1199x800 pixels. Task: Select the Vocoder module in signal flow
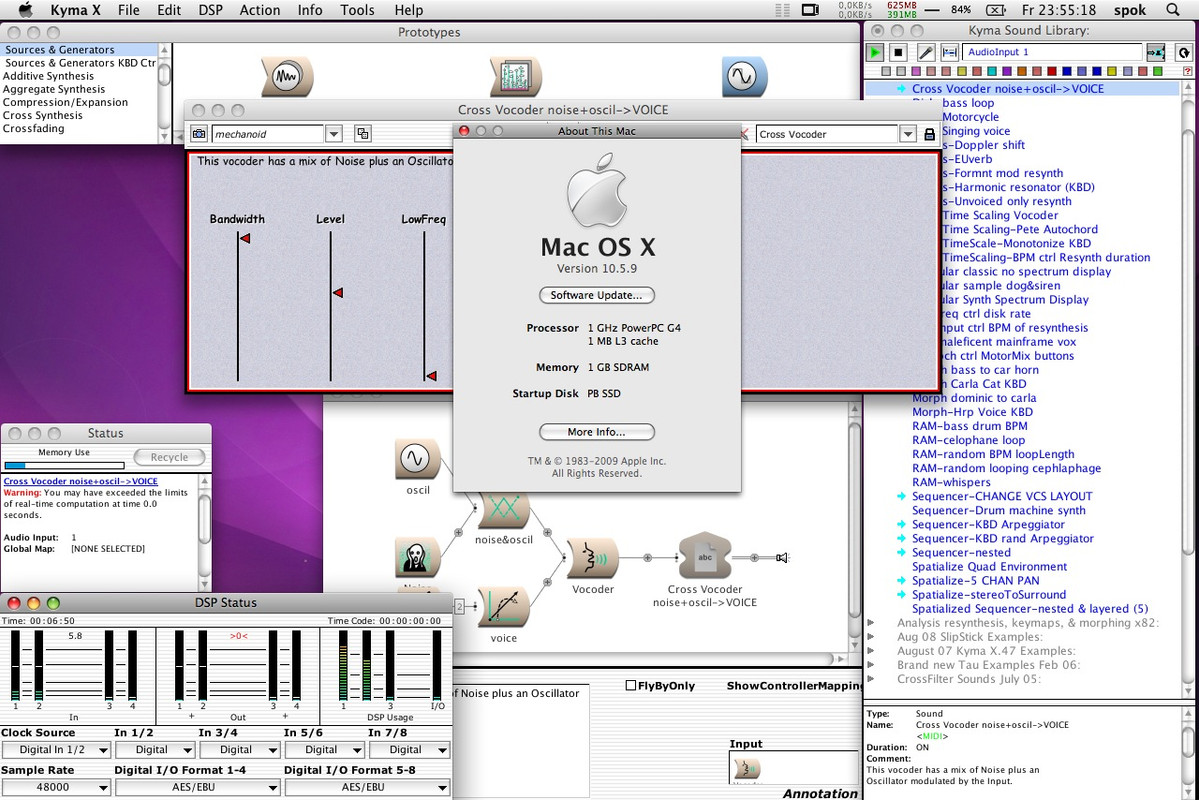(x=592, y=558)
